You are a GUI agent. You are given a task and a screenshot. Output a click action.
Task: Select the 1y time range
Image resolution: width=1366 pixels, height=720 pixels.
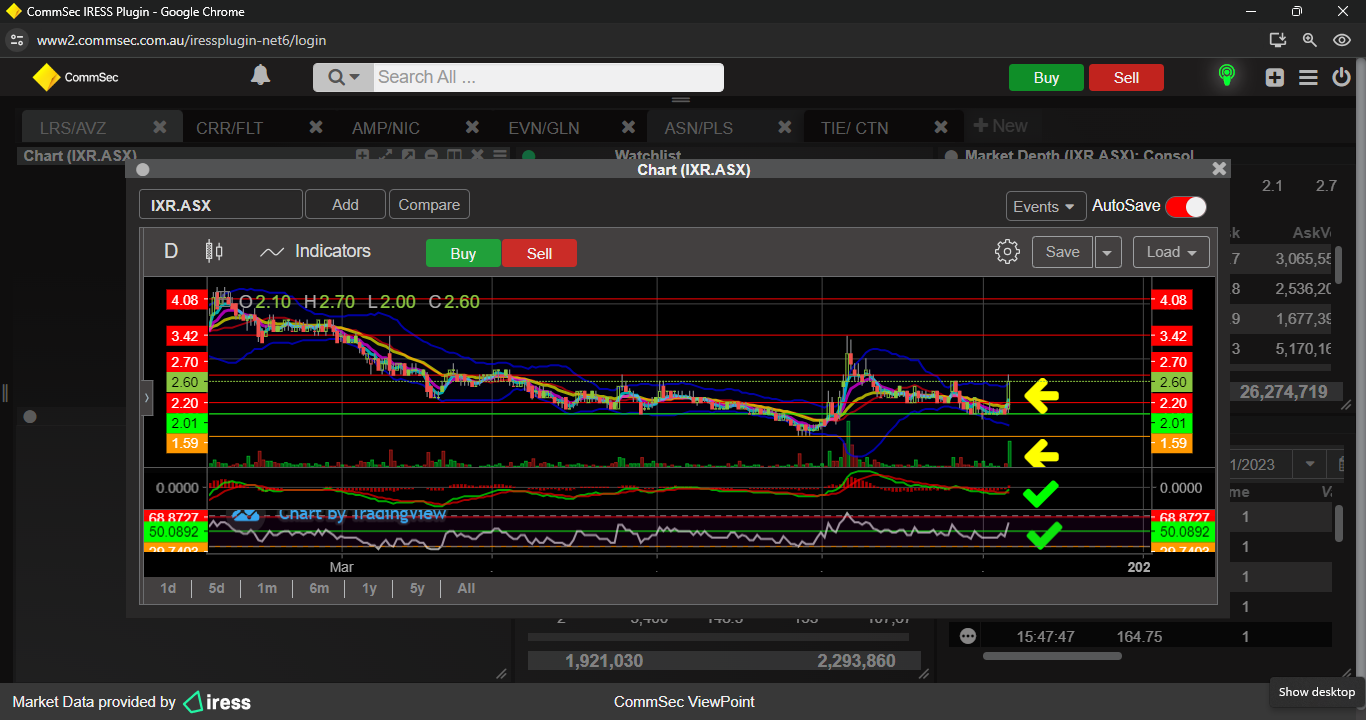point(369,588)
